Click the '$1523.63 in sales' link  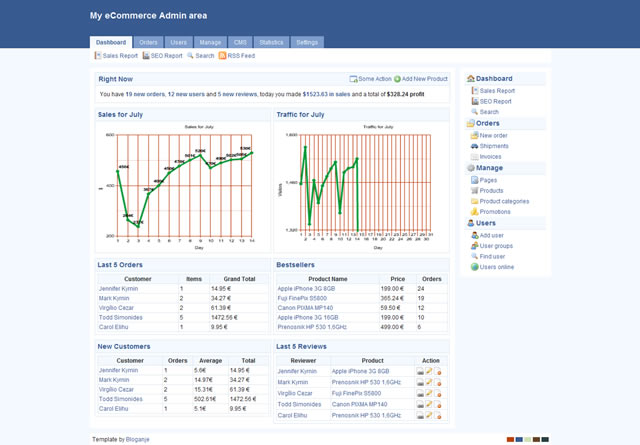326,94
